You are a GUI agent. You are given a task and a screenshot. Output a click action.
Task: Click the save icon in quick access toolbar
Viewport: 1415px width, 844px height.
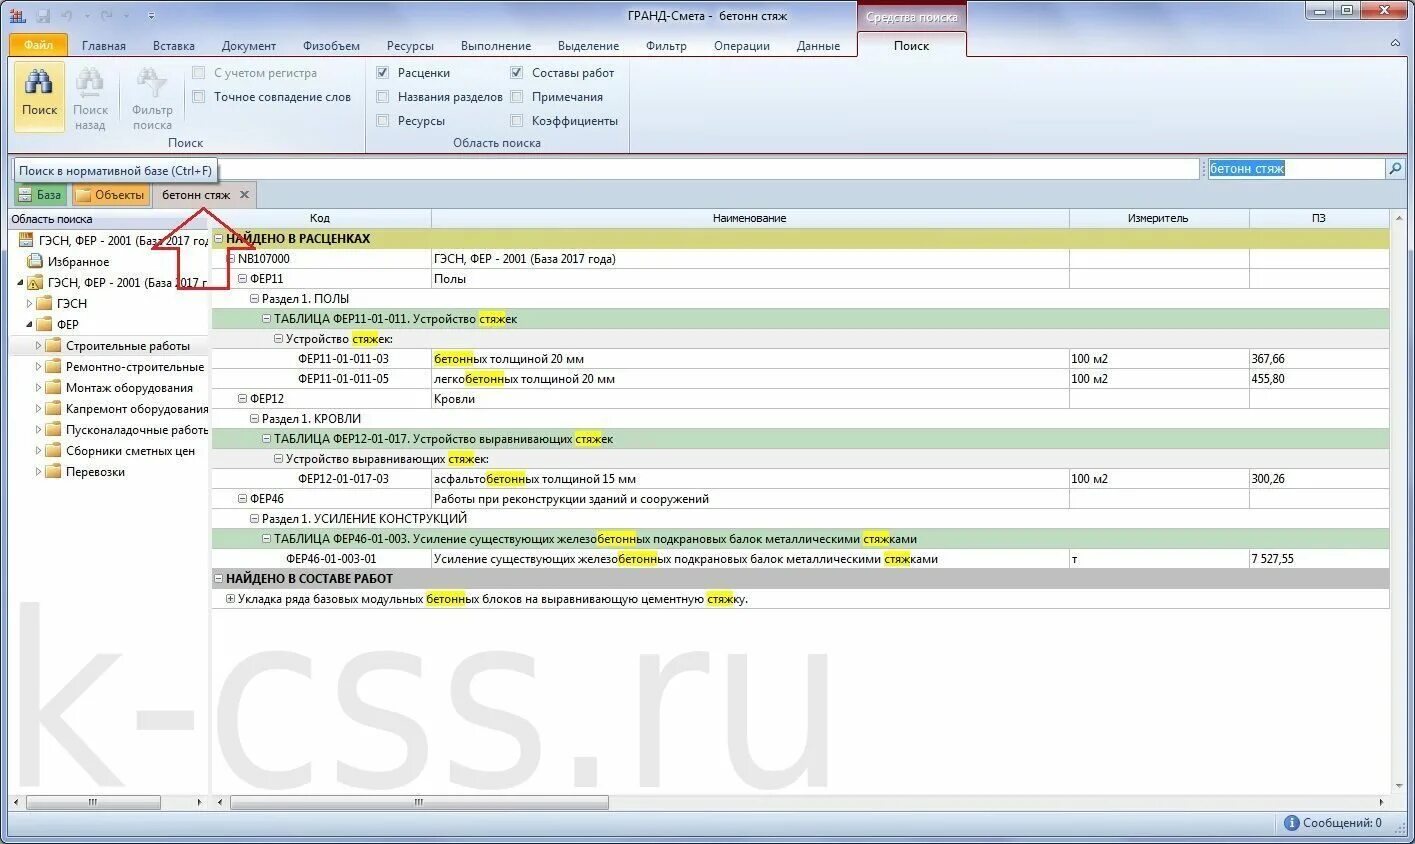(x=43, y=16)
